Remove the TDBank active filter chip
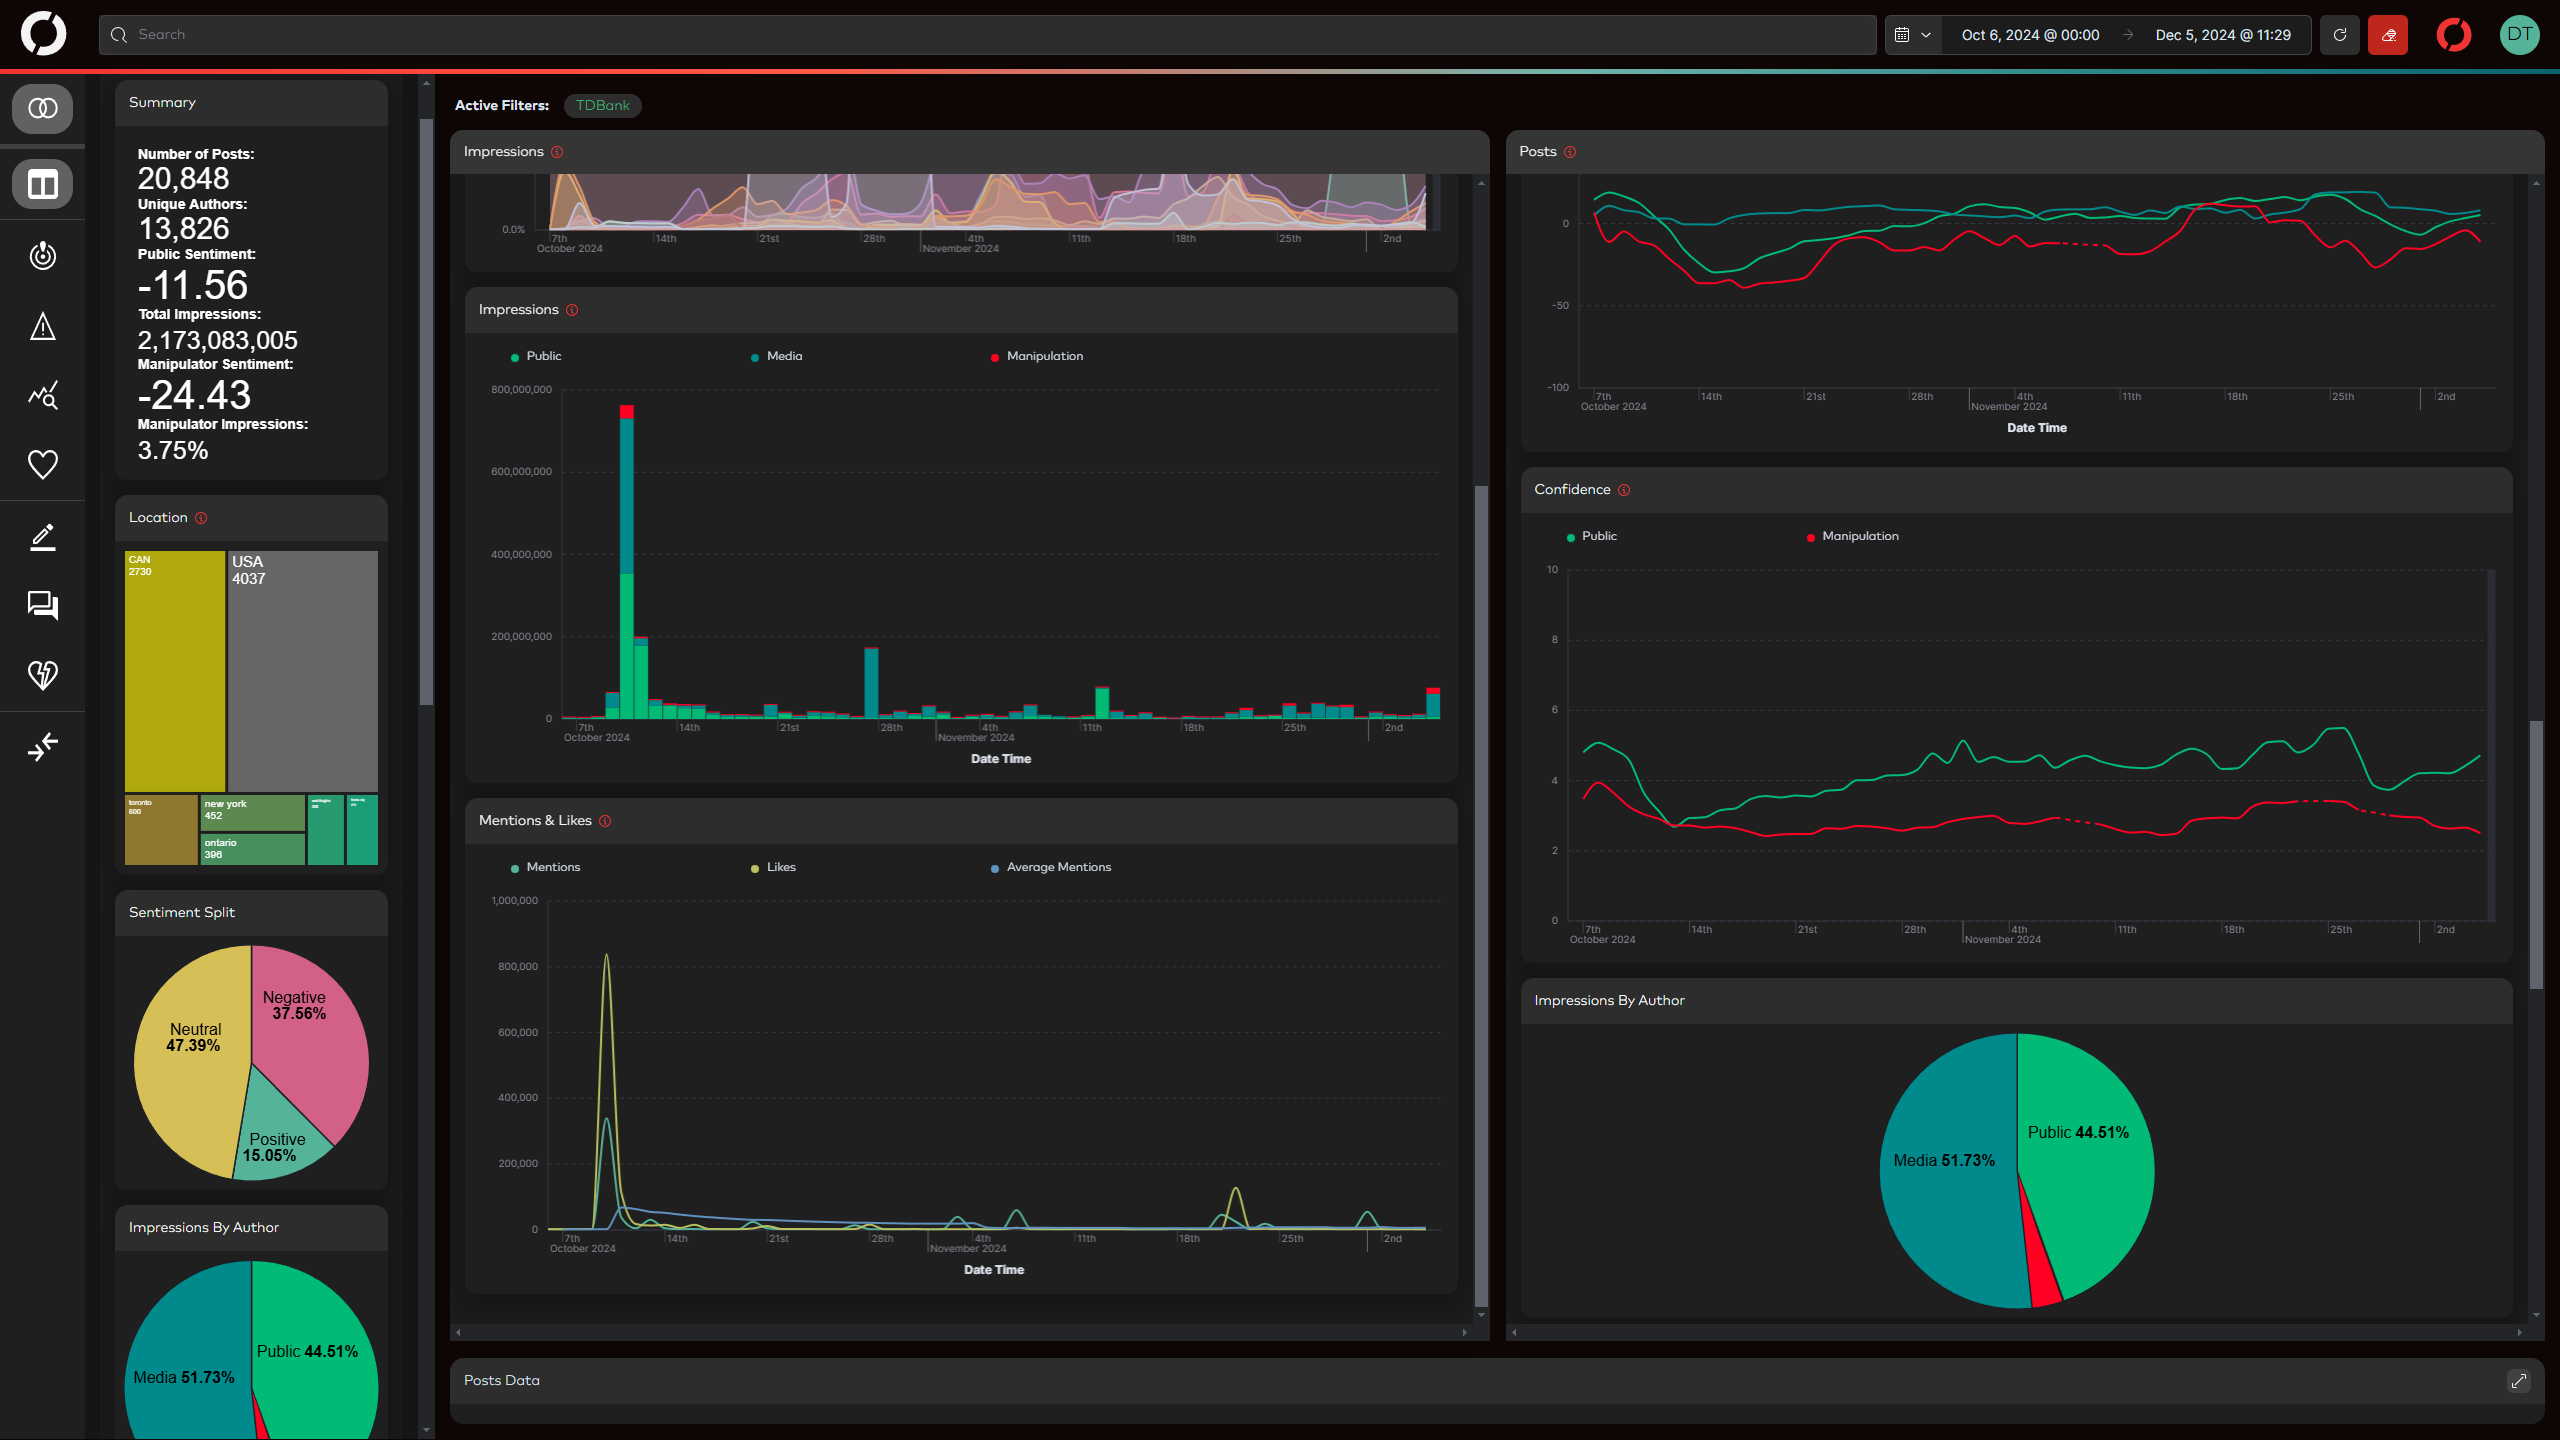The height and width of the screenshot is (1440, 2560). click(x=602, y=105)
